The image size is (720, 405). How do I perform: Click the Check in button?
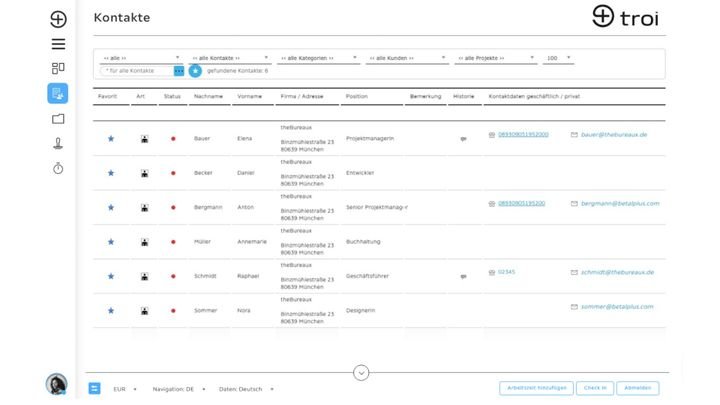(x=595, y=388)
